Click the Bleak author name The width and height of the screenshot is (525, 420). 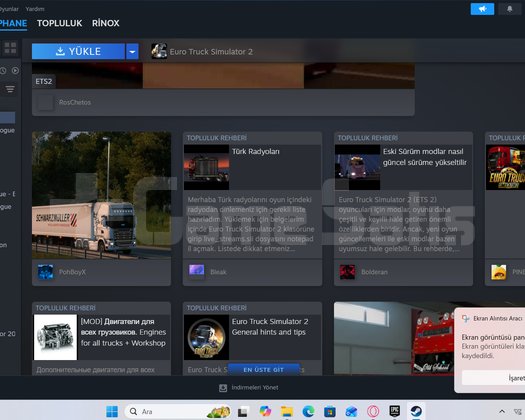[218, 272]
